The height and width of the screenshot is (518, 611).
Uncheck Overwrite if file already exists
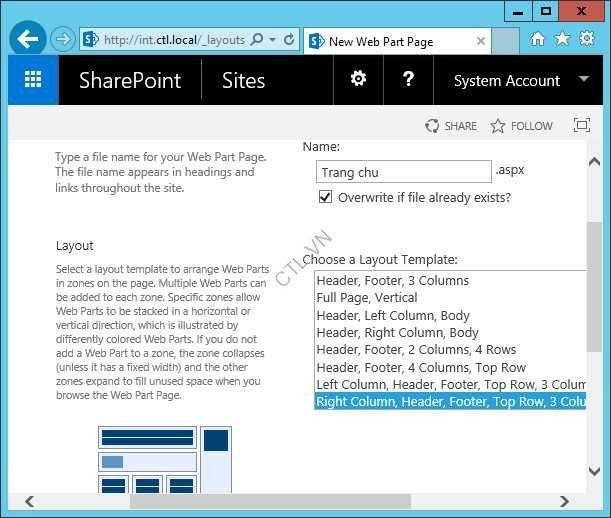(x=325, y=197)
